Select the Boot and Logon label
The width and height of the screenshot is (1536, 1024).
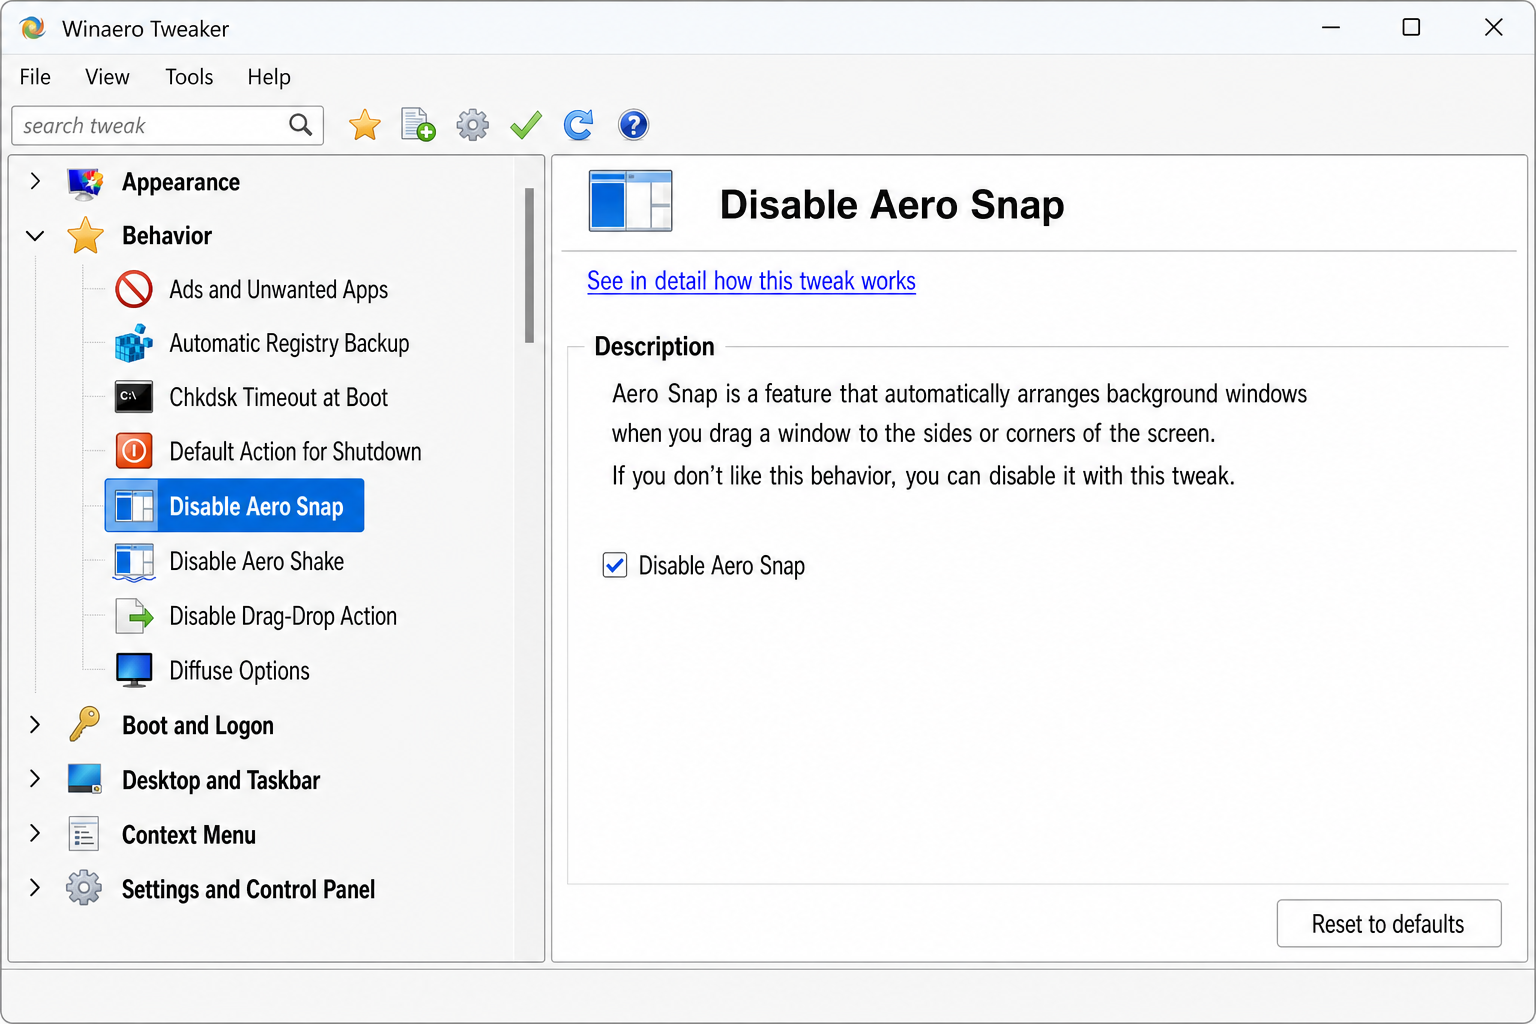click(x=198, y=726)
